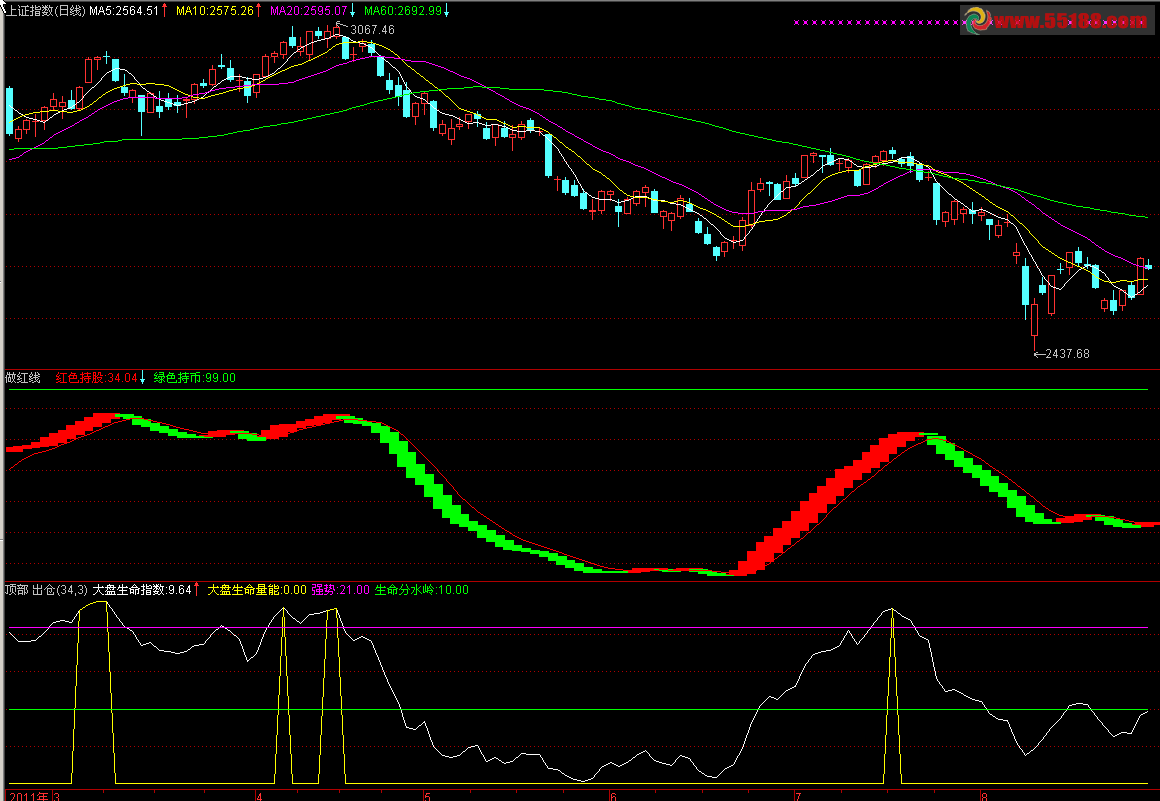Click the red up arrow after MA5
This screenshot has height=801, width=1160.
click(x=164, y=10)
